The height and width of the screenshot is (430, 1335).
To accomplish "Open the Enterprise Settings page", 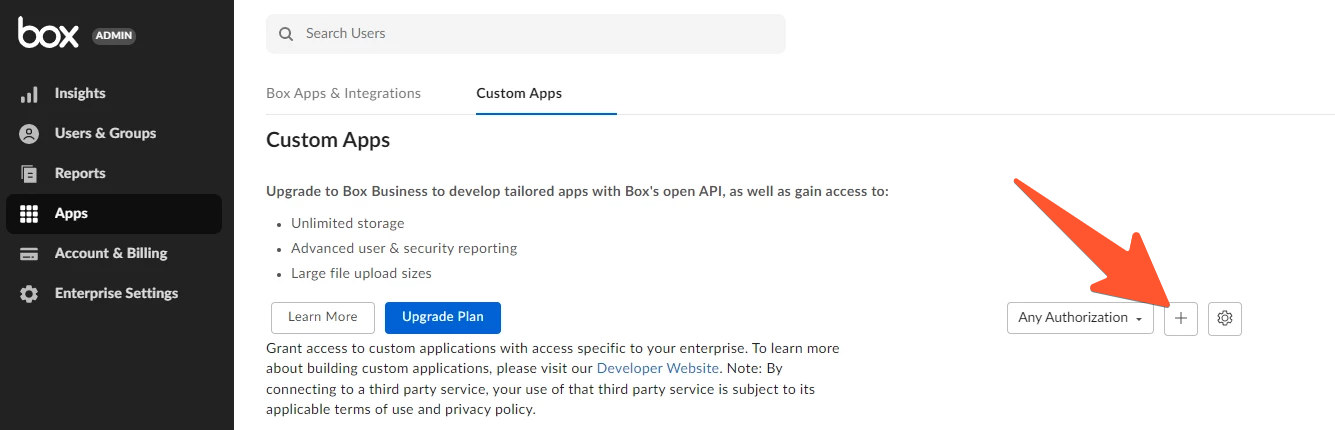I will (114, 294).
